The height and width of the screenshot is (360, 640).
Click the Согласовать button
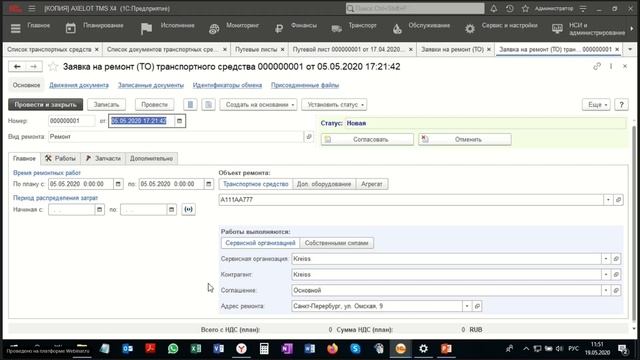click(367, 140)
